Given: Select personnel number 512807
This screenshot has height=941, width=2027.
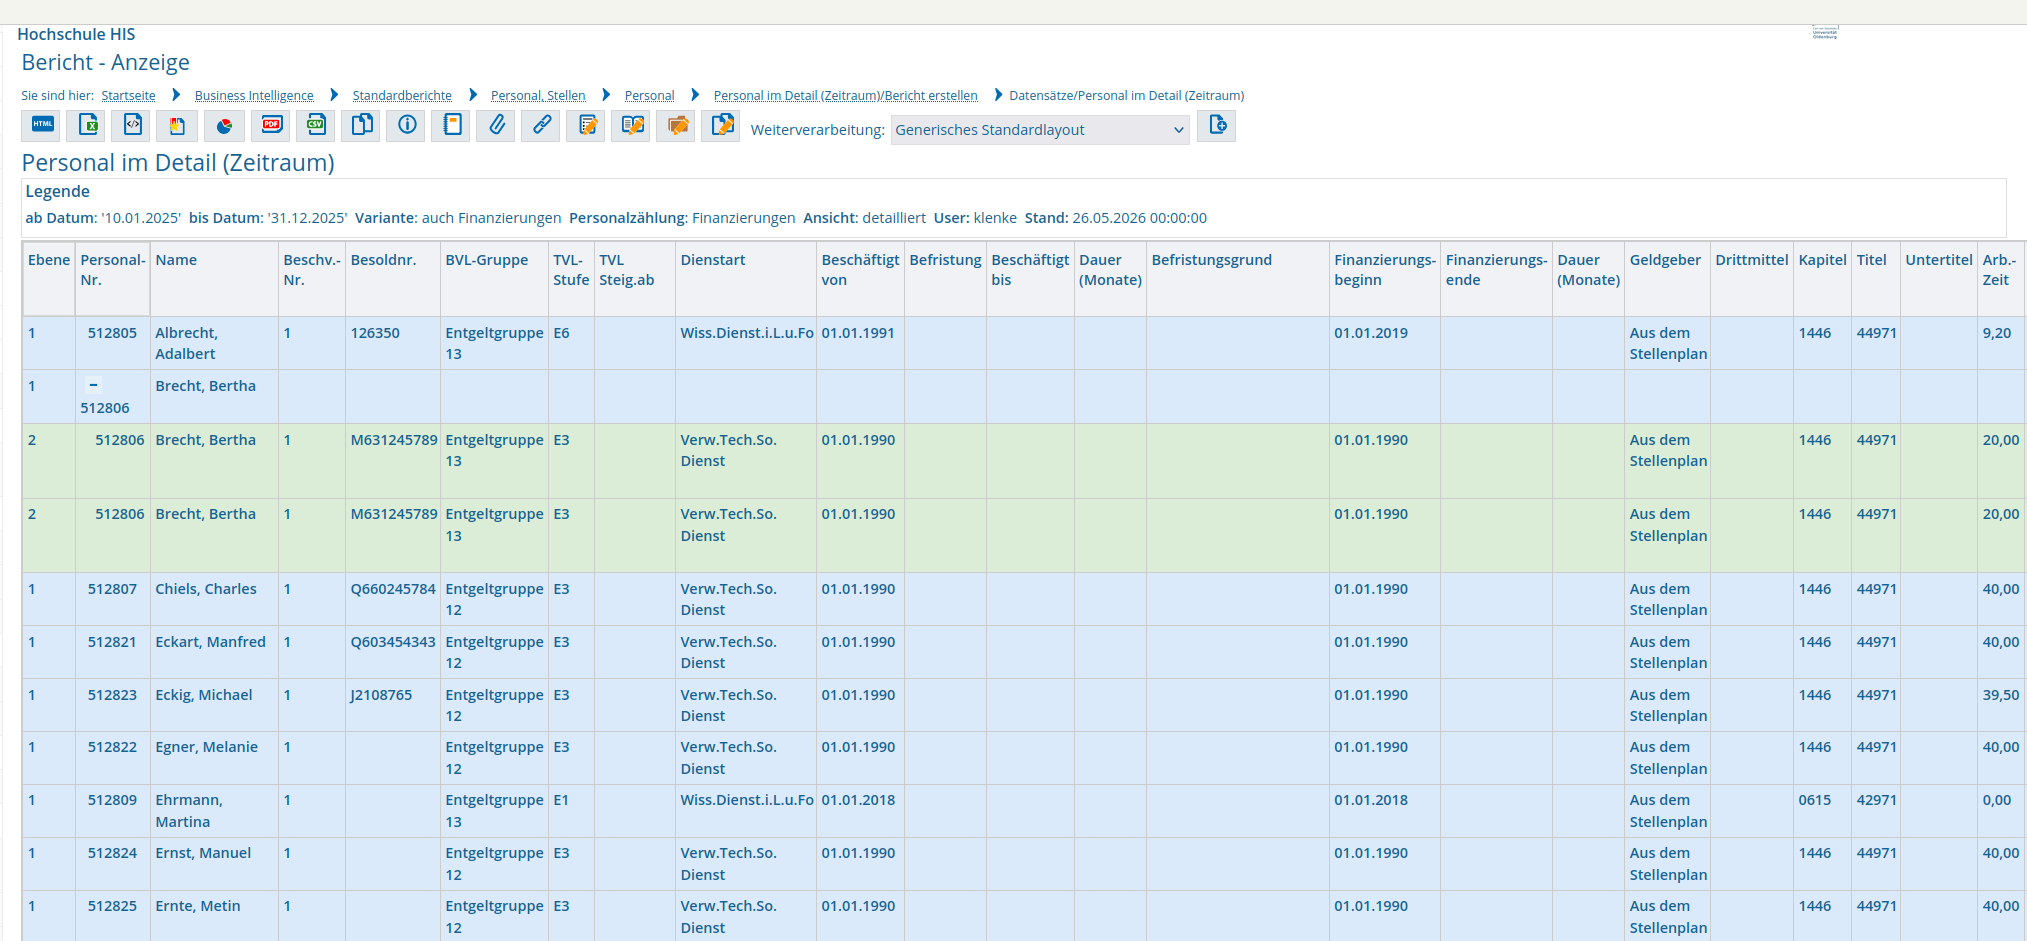Looking at the screenshot, I should [x=112, y=589].
